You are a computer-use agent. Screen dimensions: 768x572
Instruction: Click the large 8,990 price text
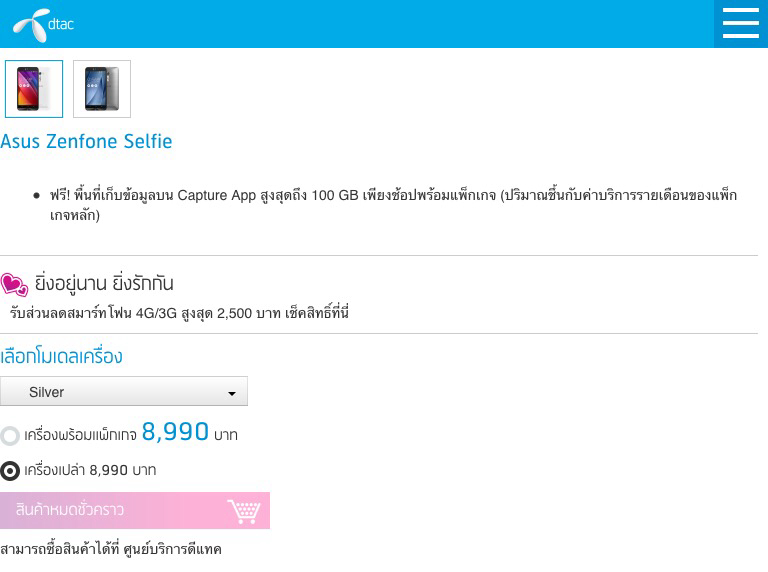pyautogui.click(x=175, y=431)
